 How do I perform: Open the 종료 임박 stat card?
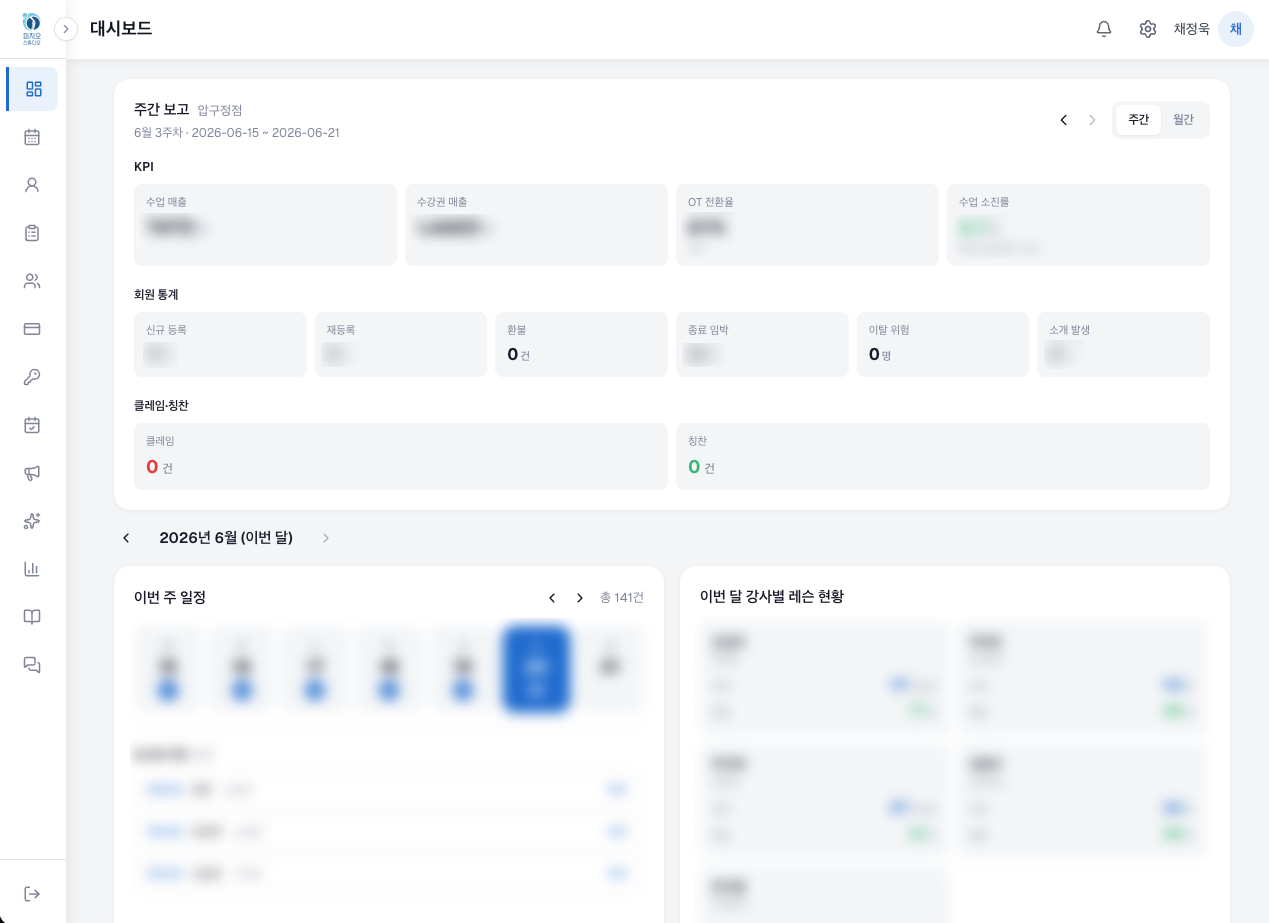pyautogui.click(x=762, y=345)
